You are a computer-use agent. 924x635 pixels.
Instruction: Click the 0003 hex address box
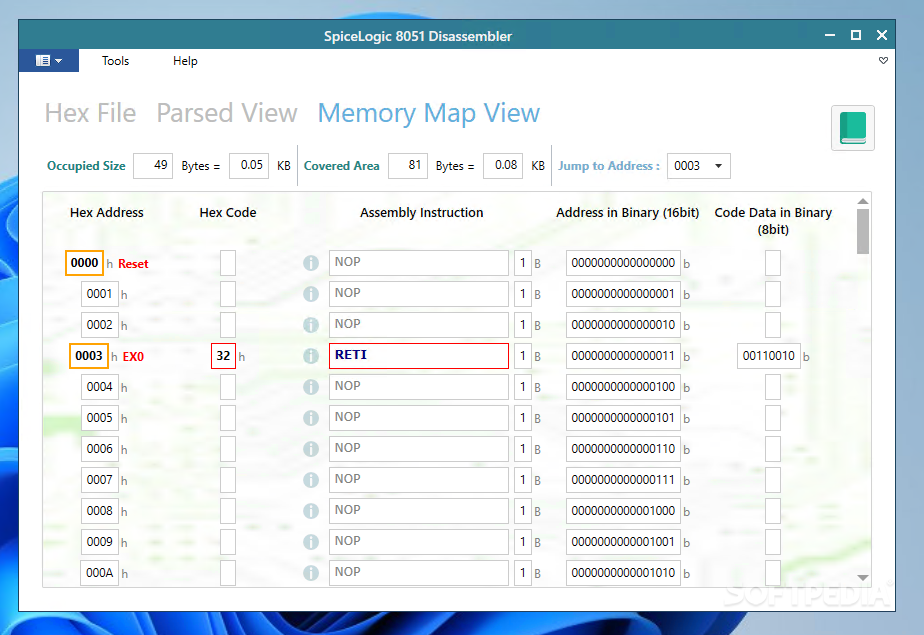[x=89, y=356]
